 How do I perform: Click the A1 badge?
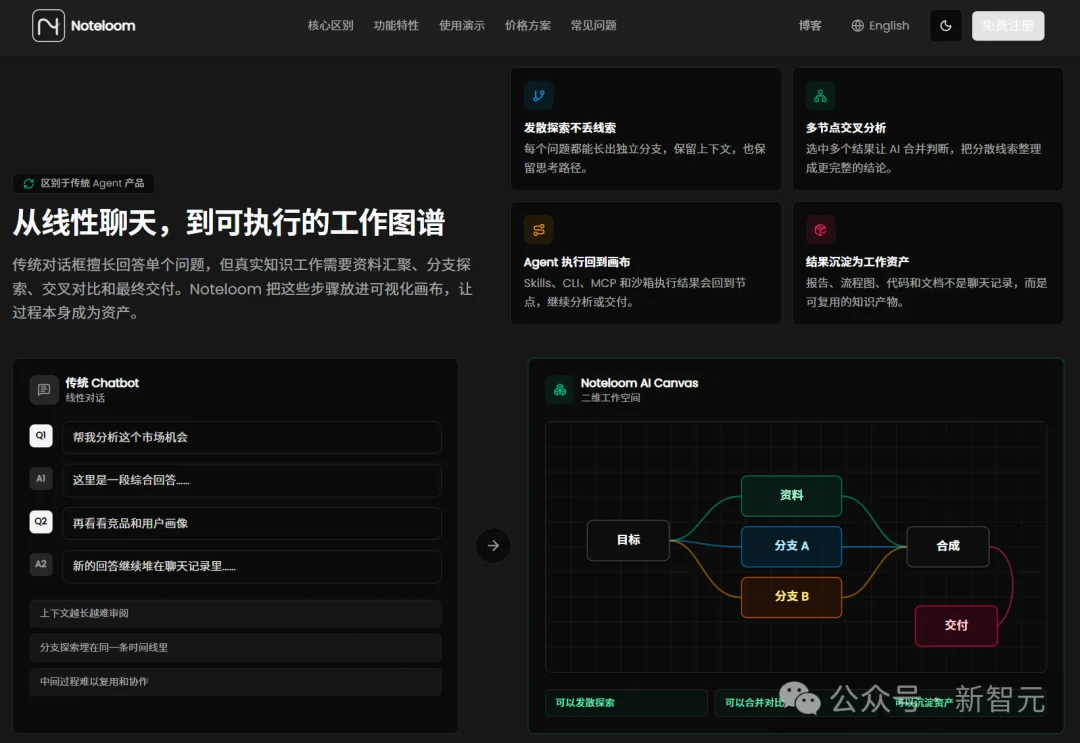(41, 479)
